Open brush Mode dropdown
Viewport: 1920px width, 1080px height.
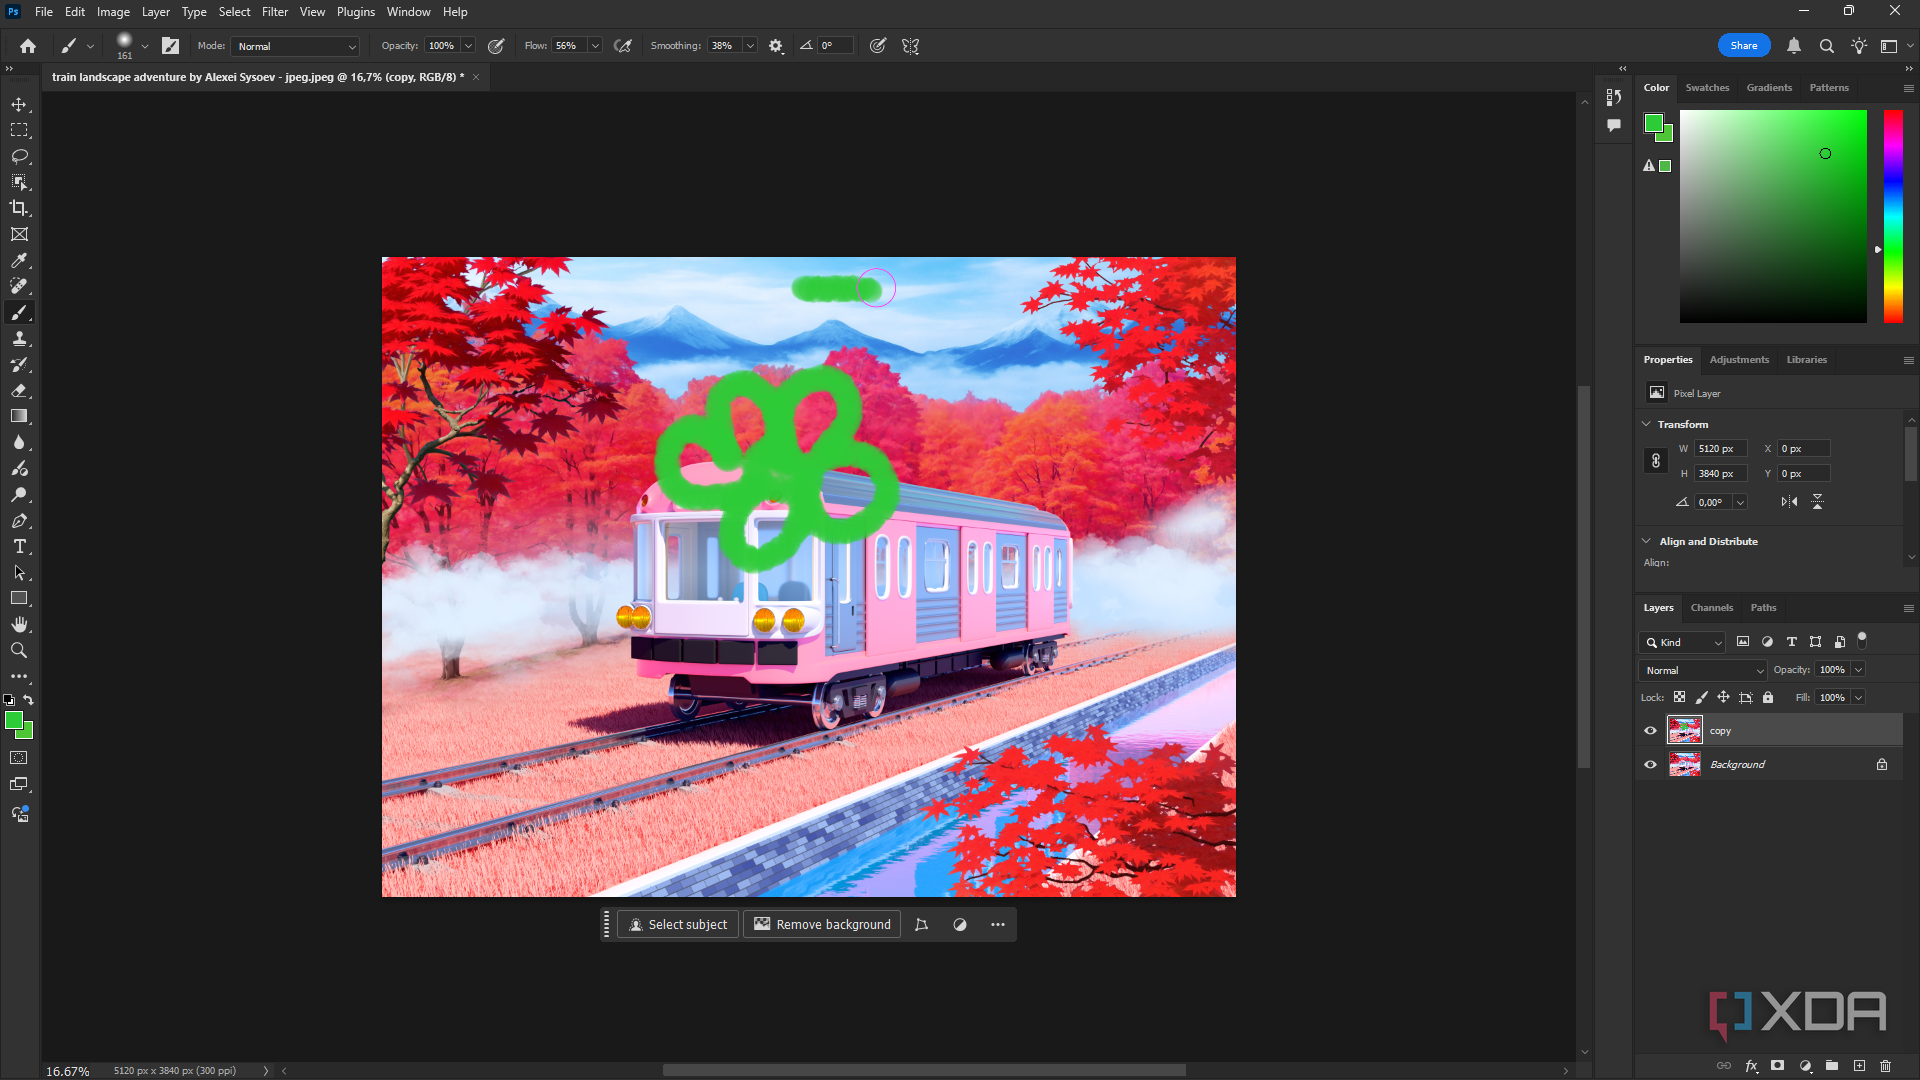click(x=295, y=46)
